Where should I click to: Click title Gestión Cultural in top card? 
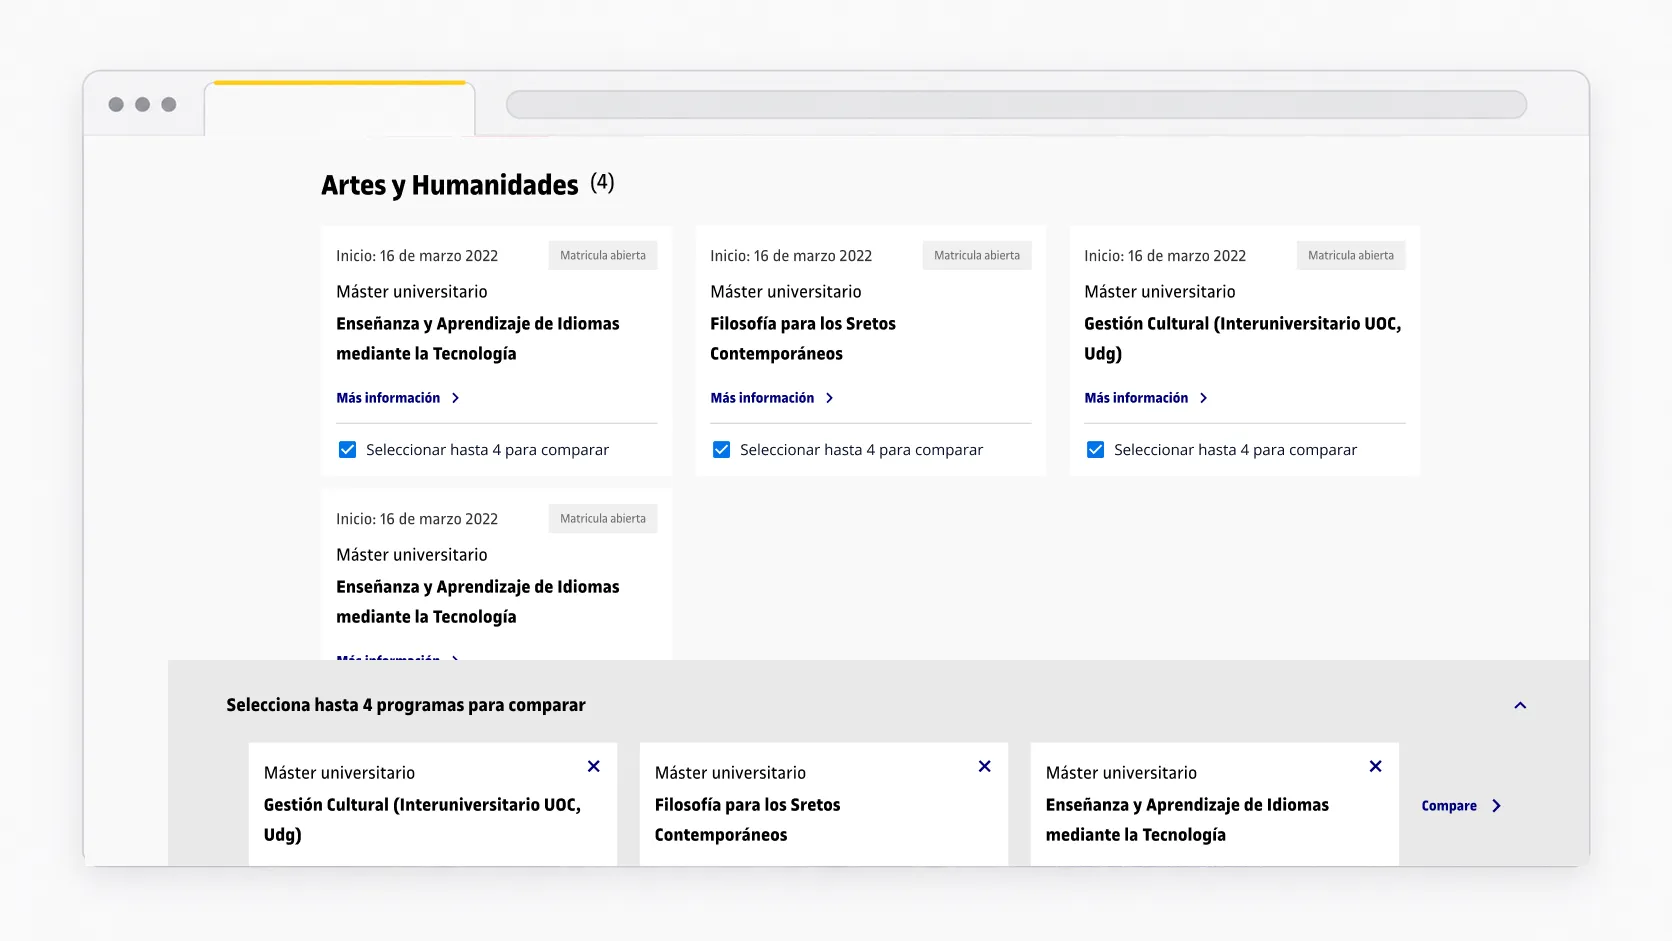point(1243,338)
